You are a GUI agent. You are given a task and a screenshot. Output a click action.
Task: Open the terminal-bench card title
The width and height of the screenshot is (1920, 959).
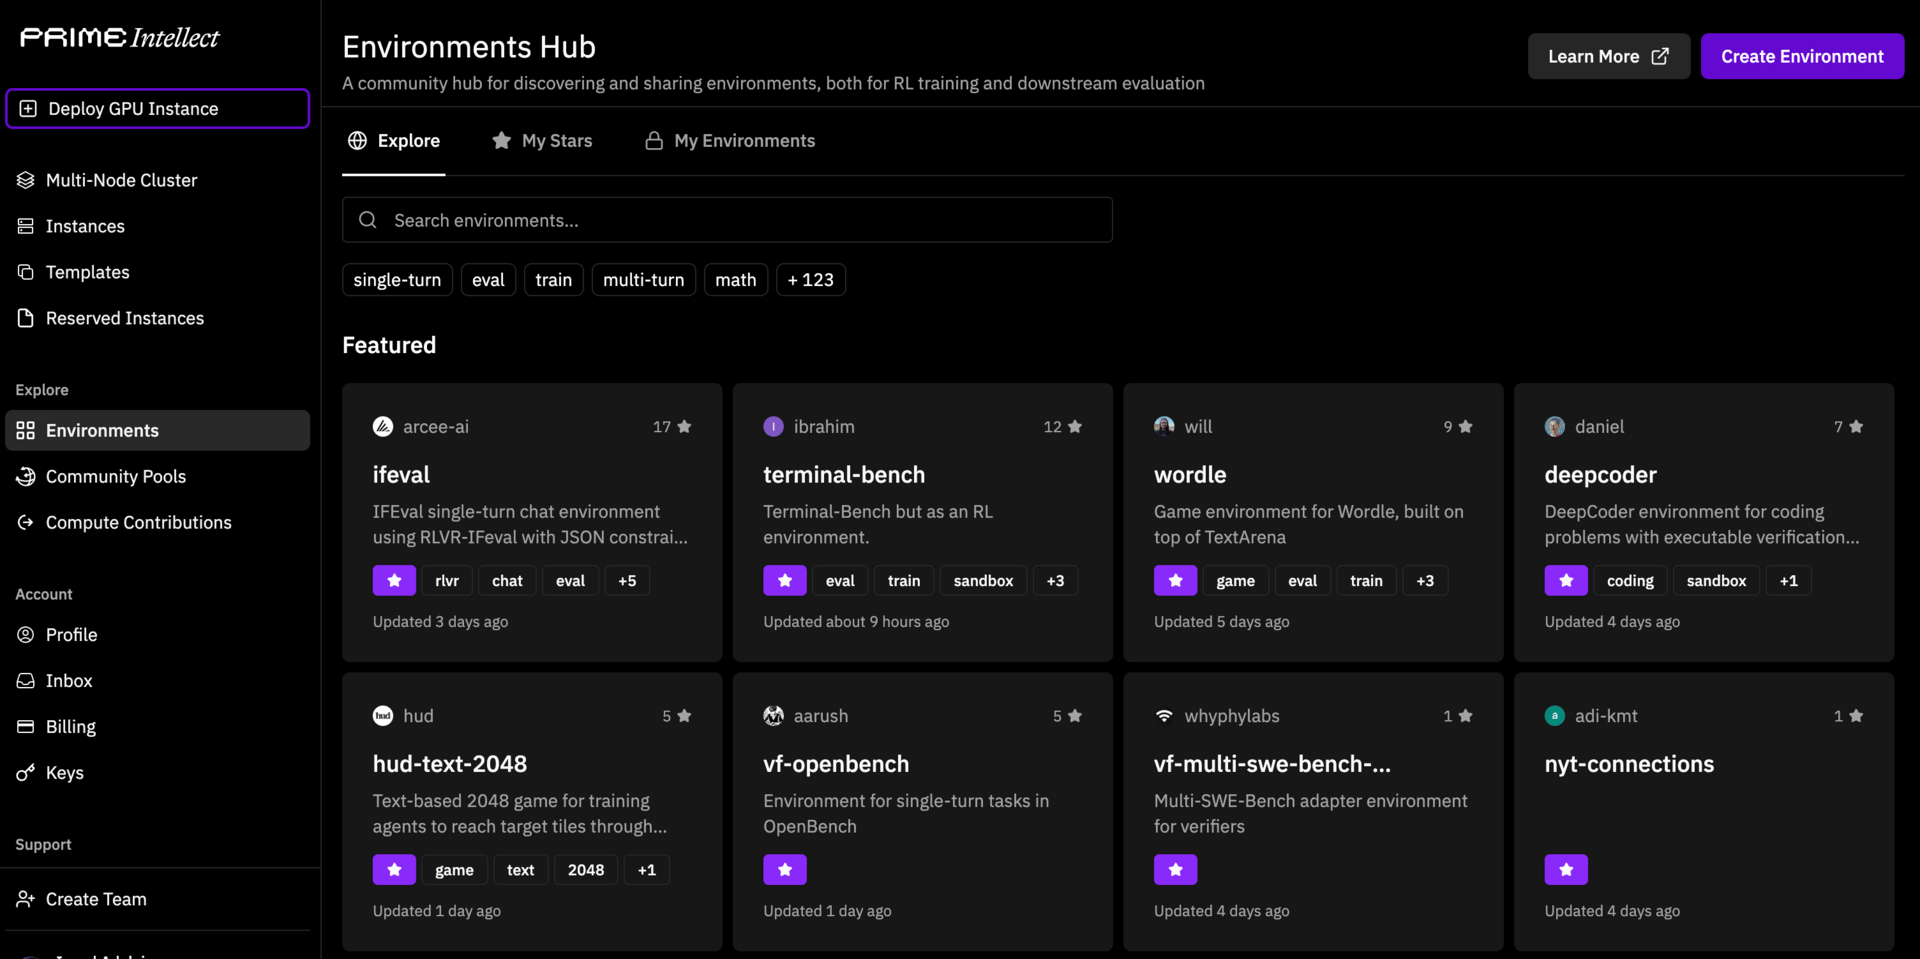844,474
